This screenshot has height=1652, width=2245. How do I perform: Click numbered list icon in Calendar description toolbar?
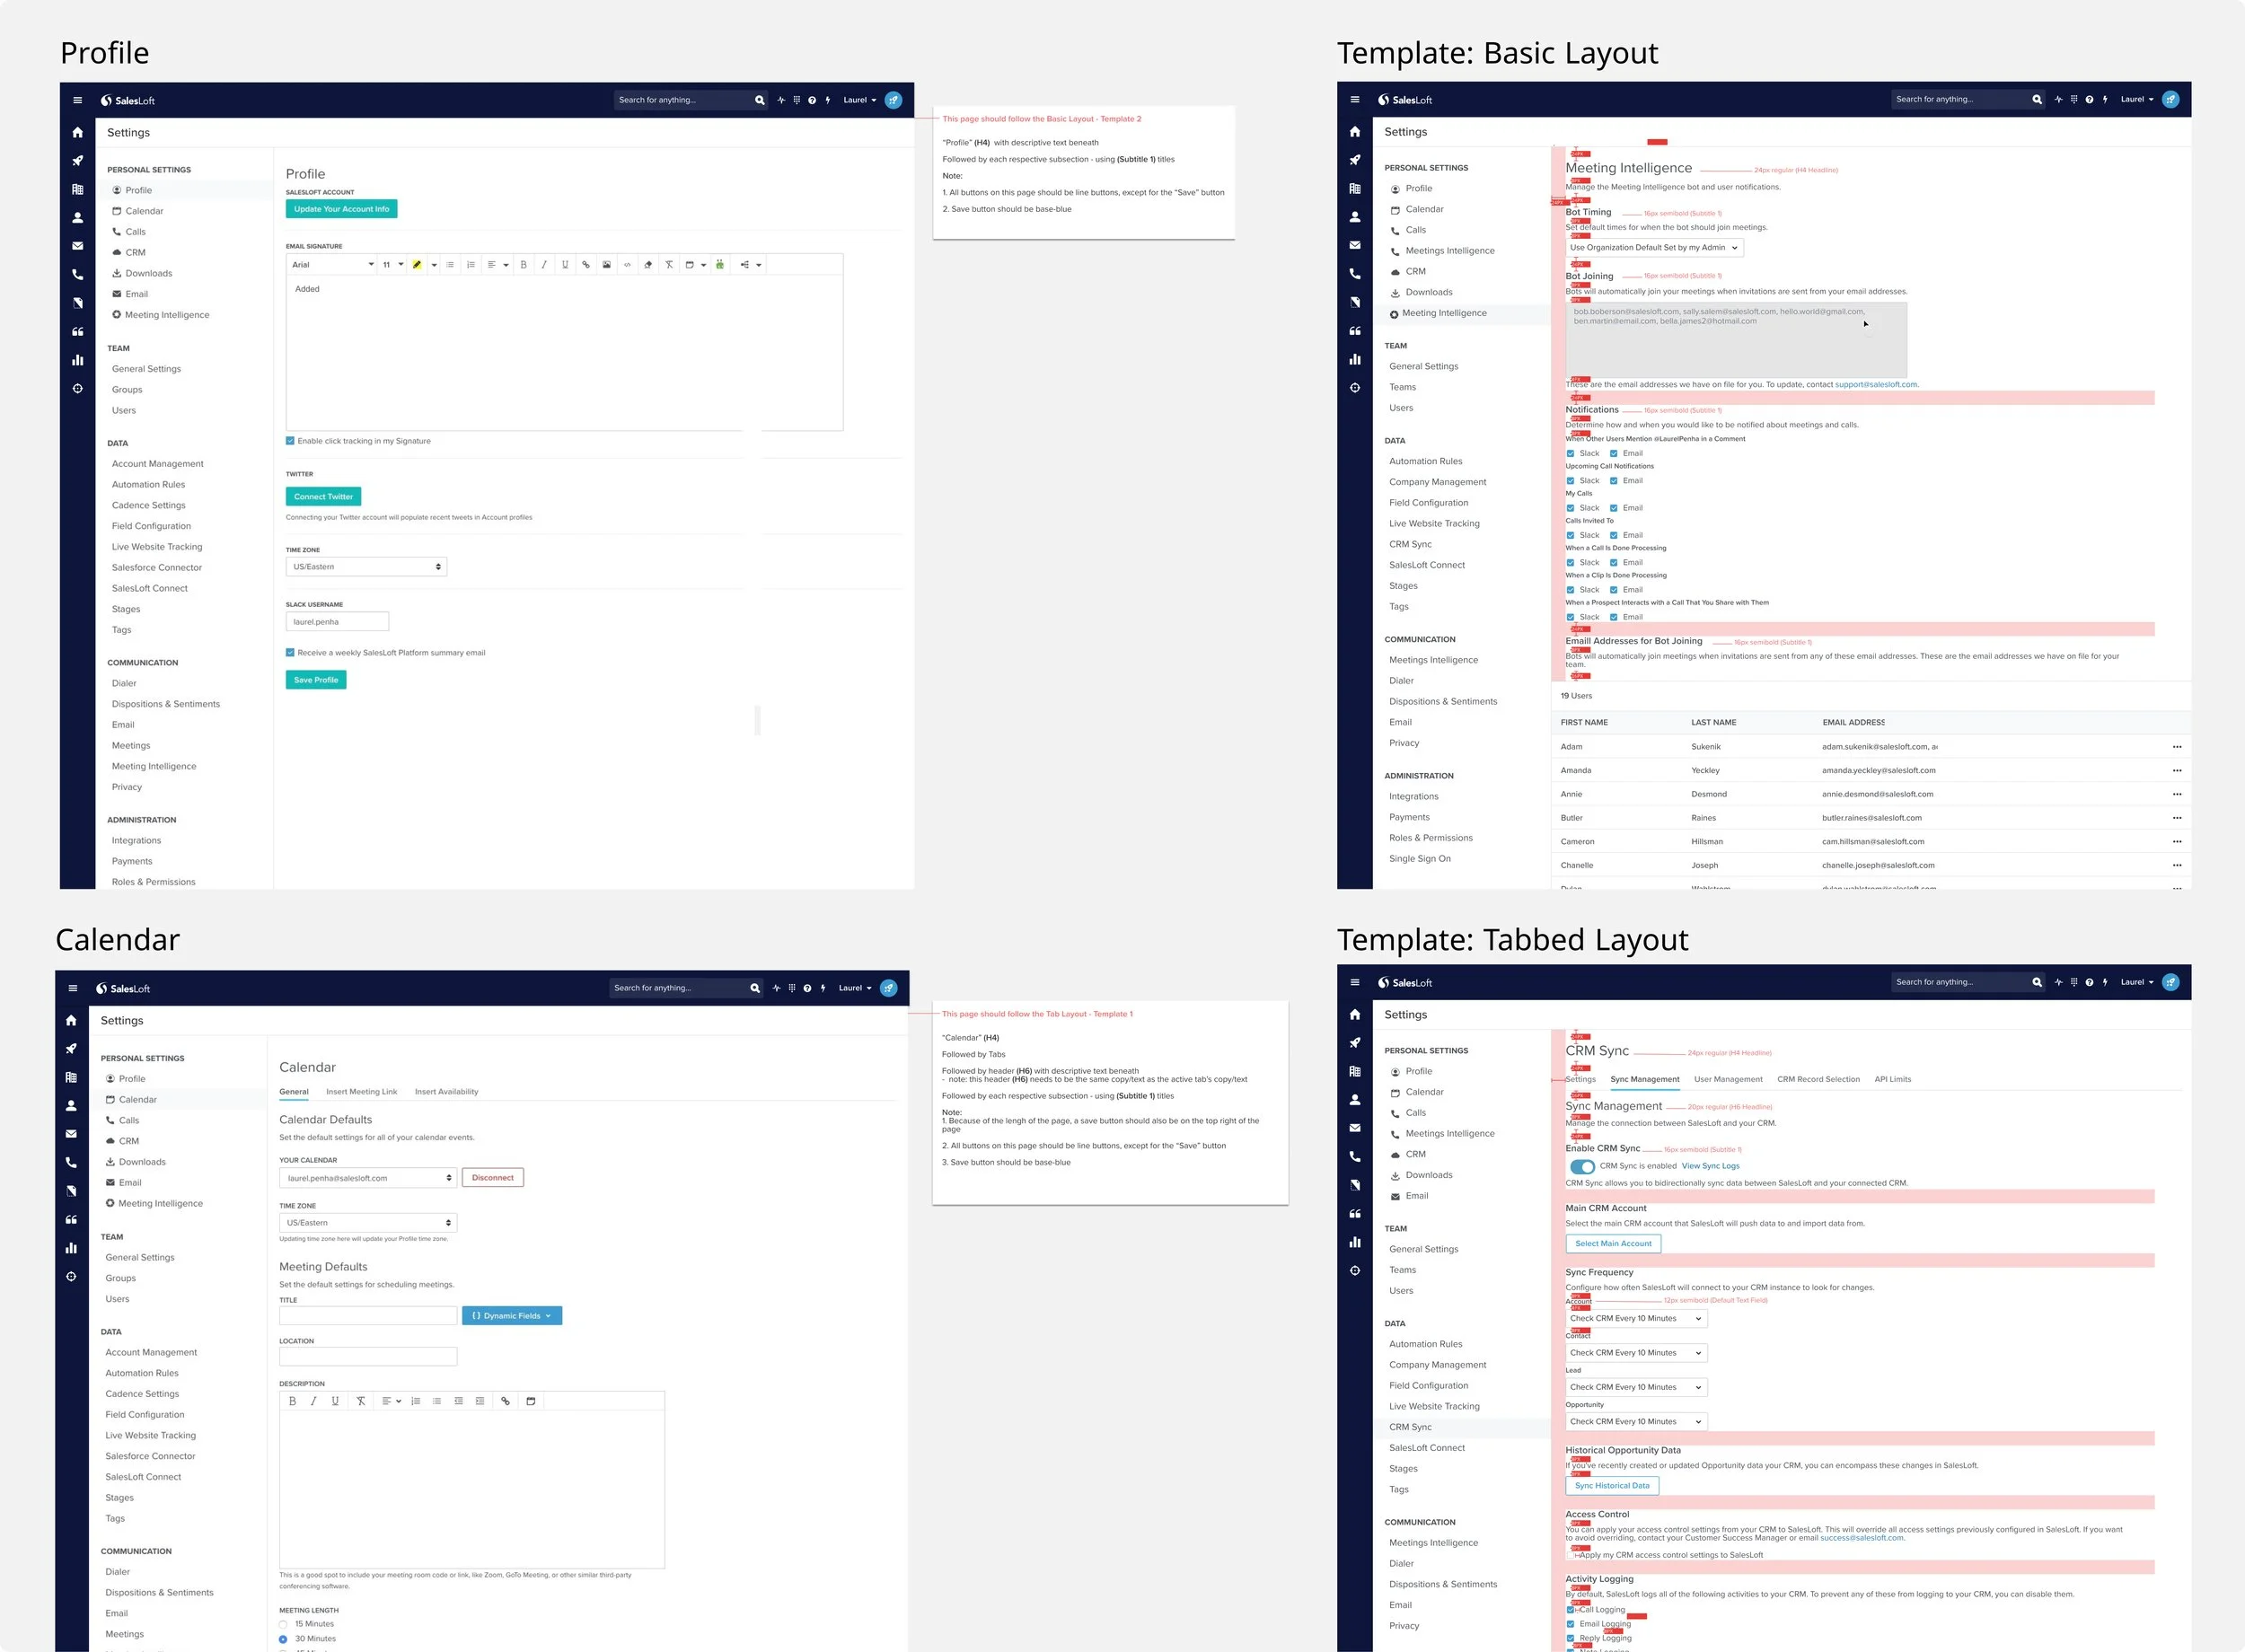tap(415, 1401)
